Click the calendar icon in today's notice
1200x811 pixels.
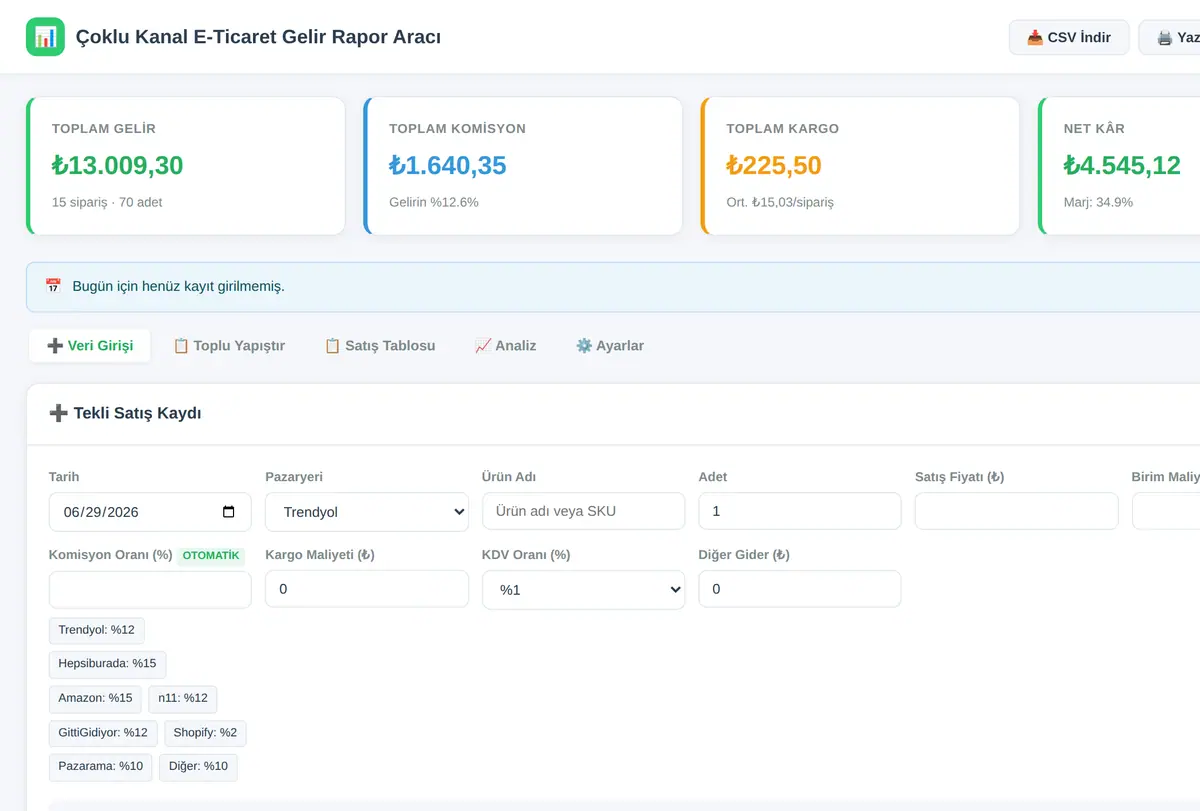coord(53,286)
